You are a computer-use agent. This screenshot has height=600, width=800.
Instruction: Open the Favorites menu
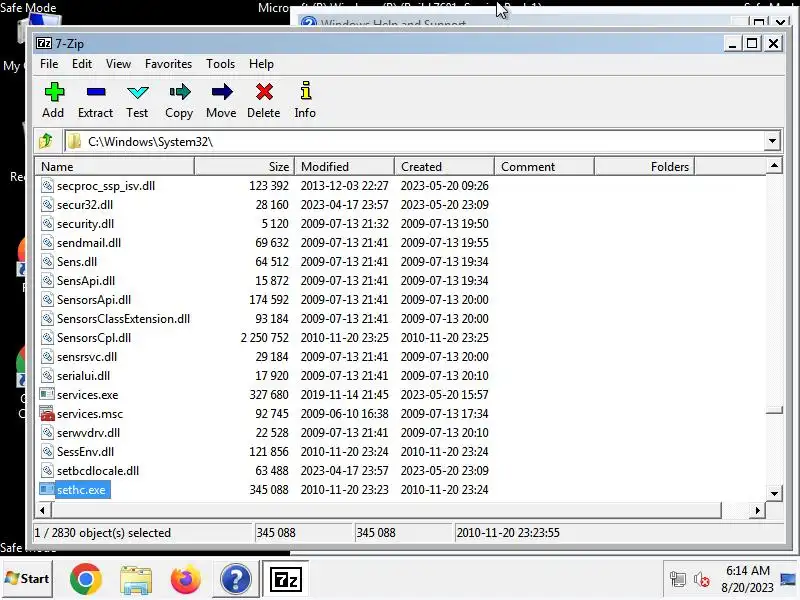[168, 64]
